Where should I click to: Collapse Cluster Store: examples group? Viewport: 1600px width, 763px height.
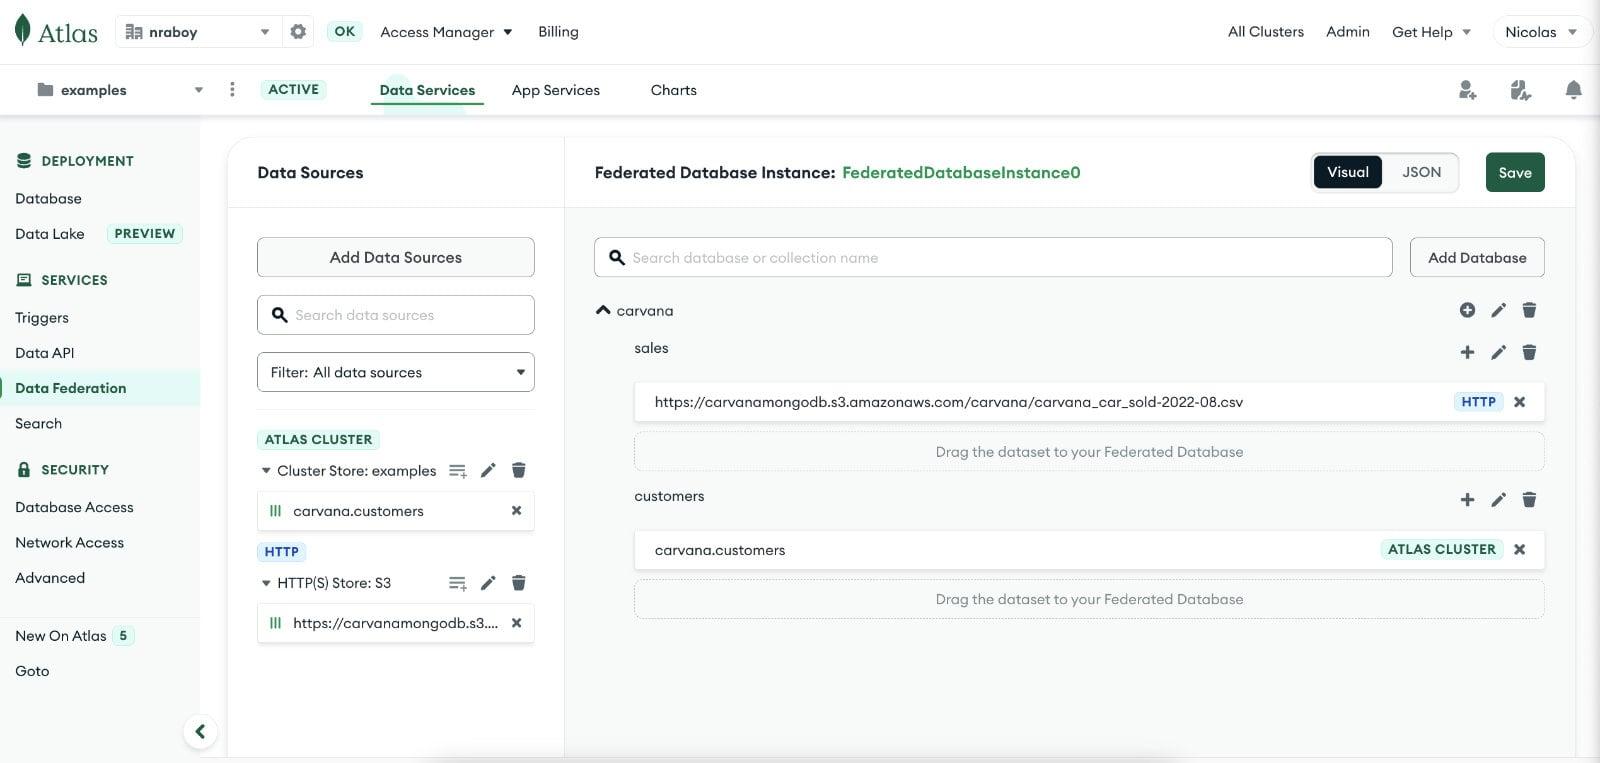266,471
